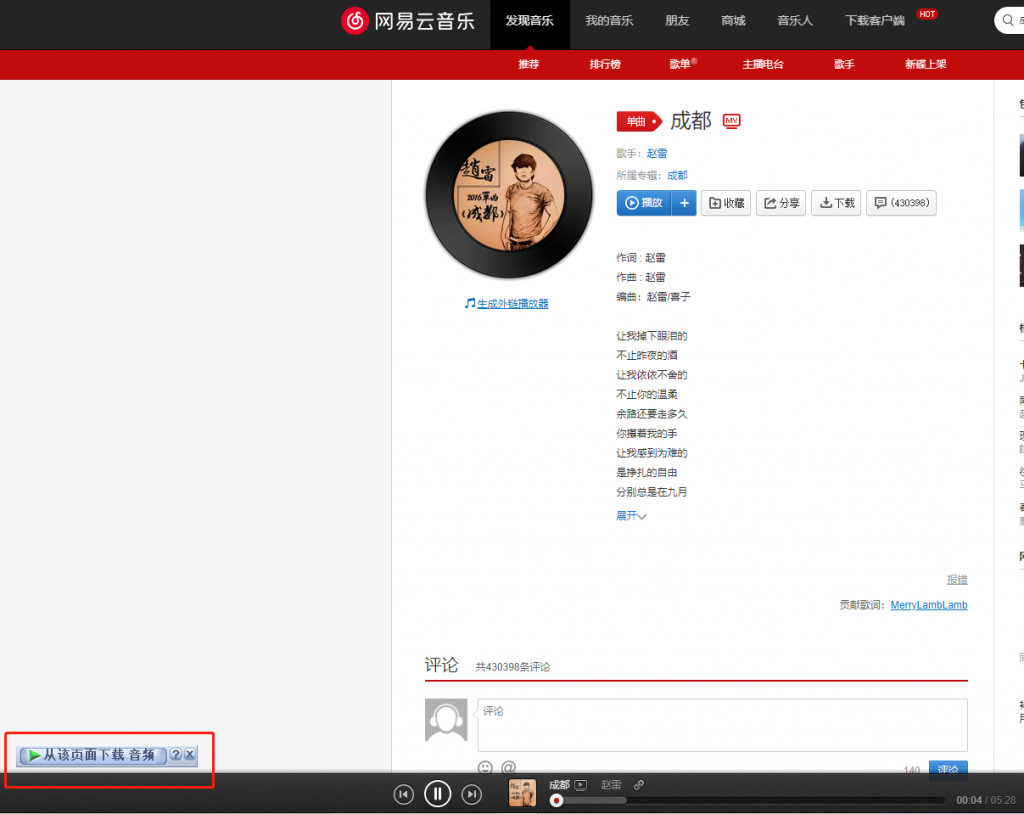Screen dimensions: 1024x814
Task: Click the link source icon in player bar
Action: [639, 785]
